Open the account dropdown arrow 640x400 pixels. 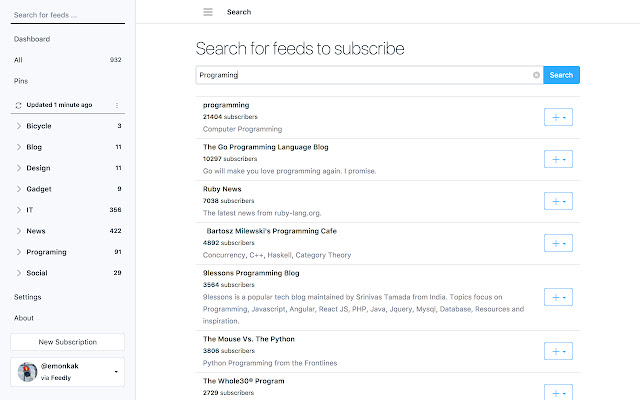click(x=118, y=372)
